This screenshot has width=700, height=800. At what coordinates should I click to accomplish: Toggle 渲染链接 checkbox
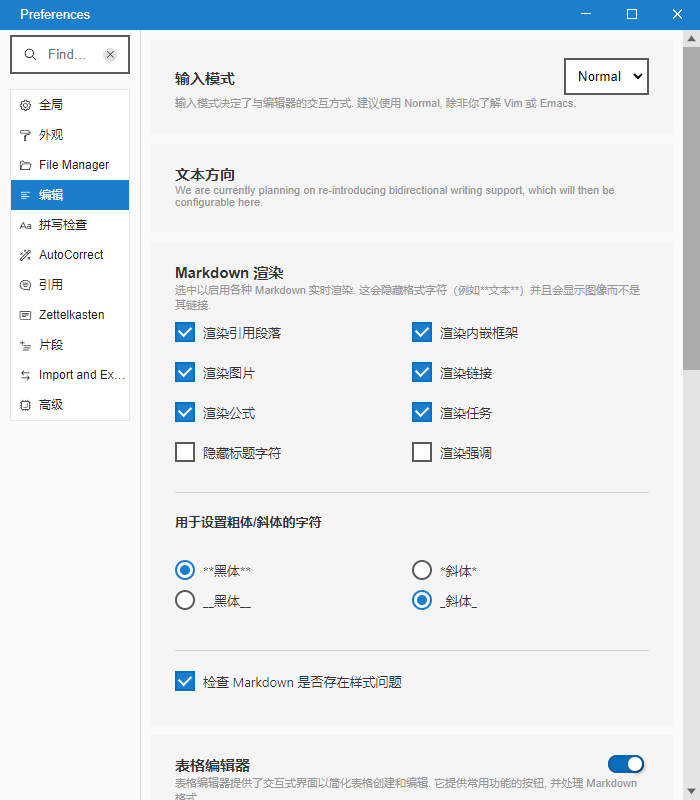pos(422,372)
